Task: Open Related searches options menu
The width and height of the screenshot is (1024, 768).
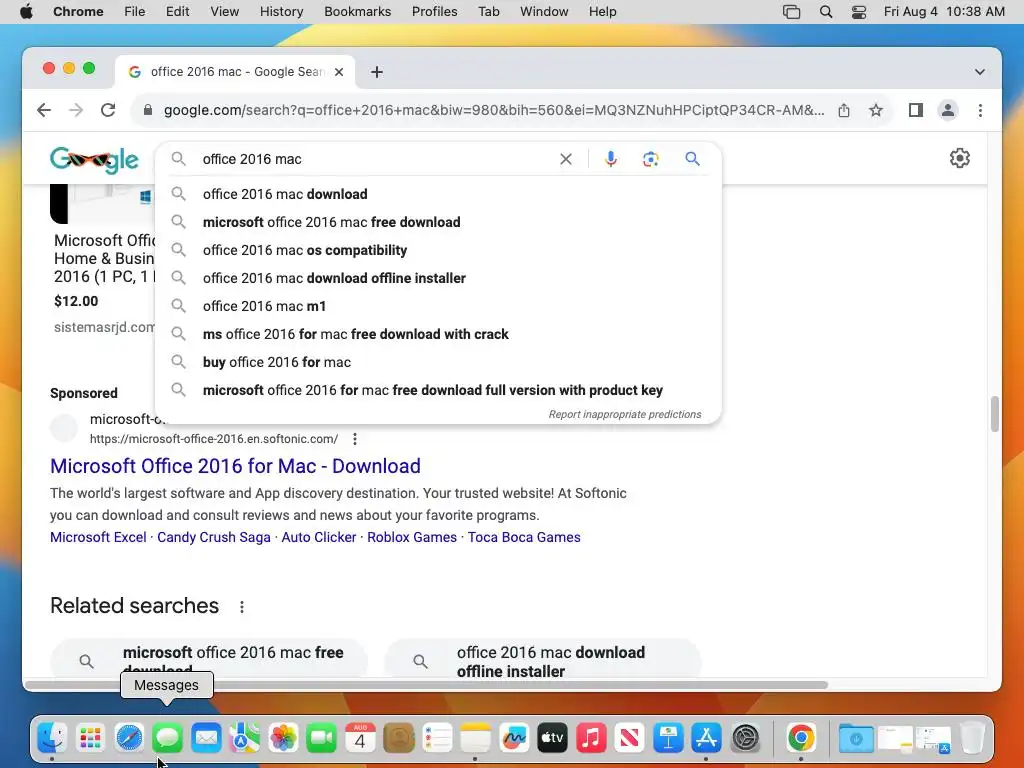Action: point(242,607)
